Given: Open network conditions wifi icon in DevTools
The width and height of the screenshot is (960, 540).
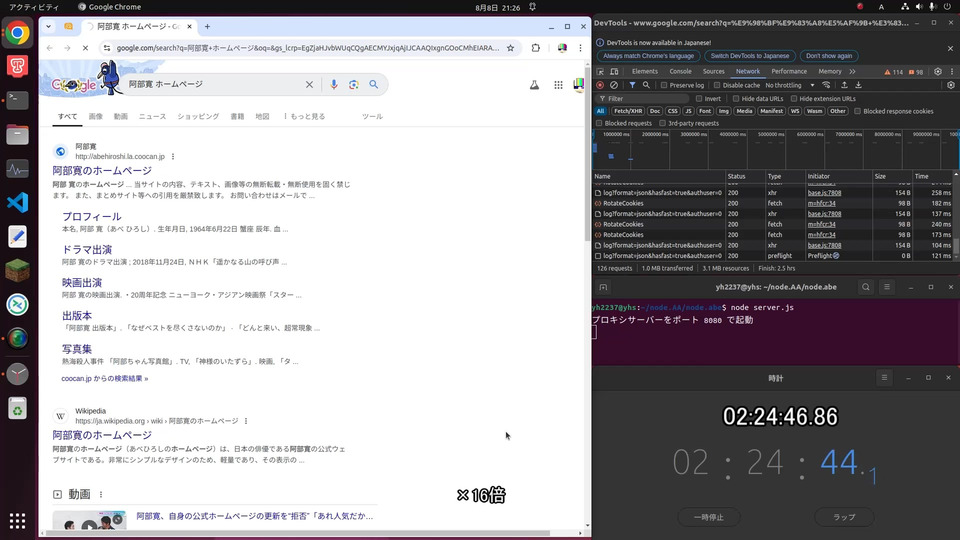Looking at the screenshot, I should pos(826,85).
